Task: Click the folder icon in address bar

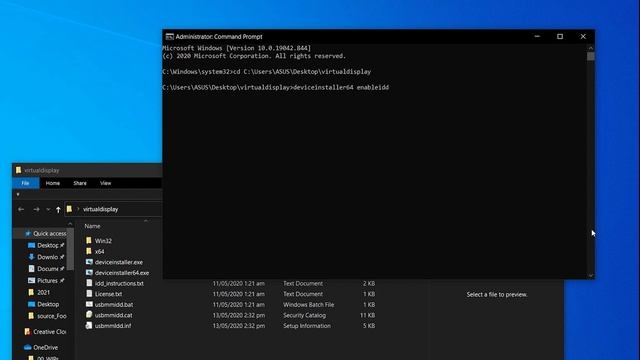Action: 69,209
